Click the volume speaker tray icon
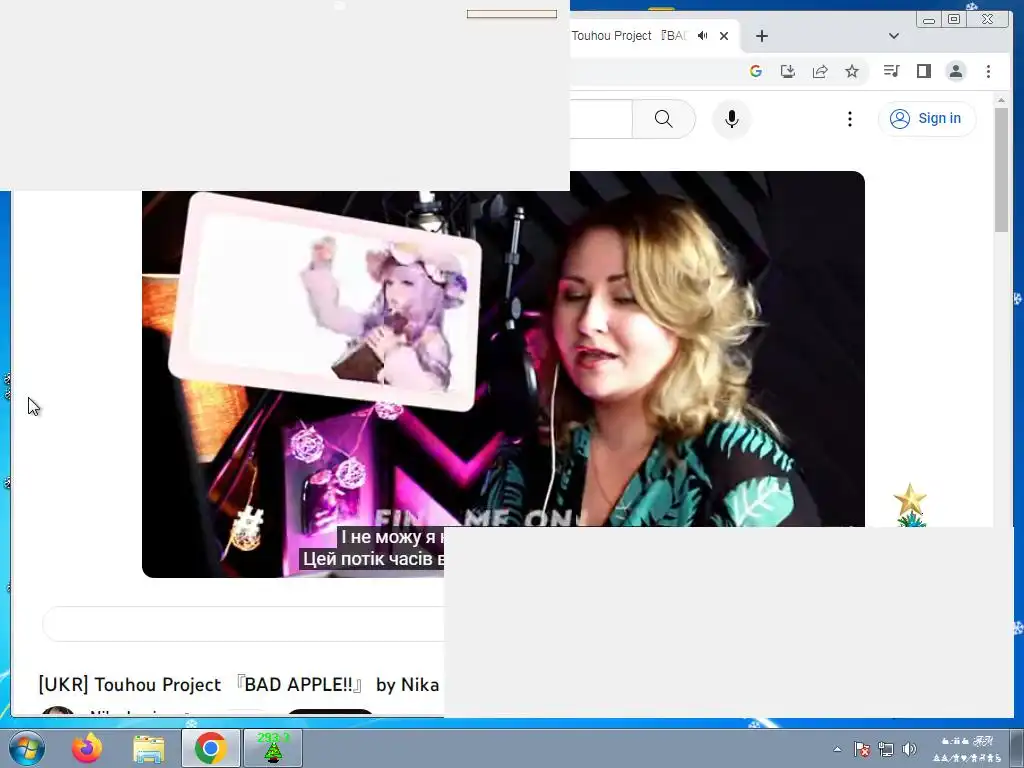The width and height of the screenshot is (1024, 768). tap(909, 749)
